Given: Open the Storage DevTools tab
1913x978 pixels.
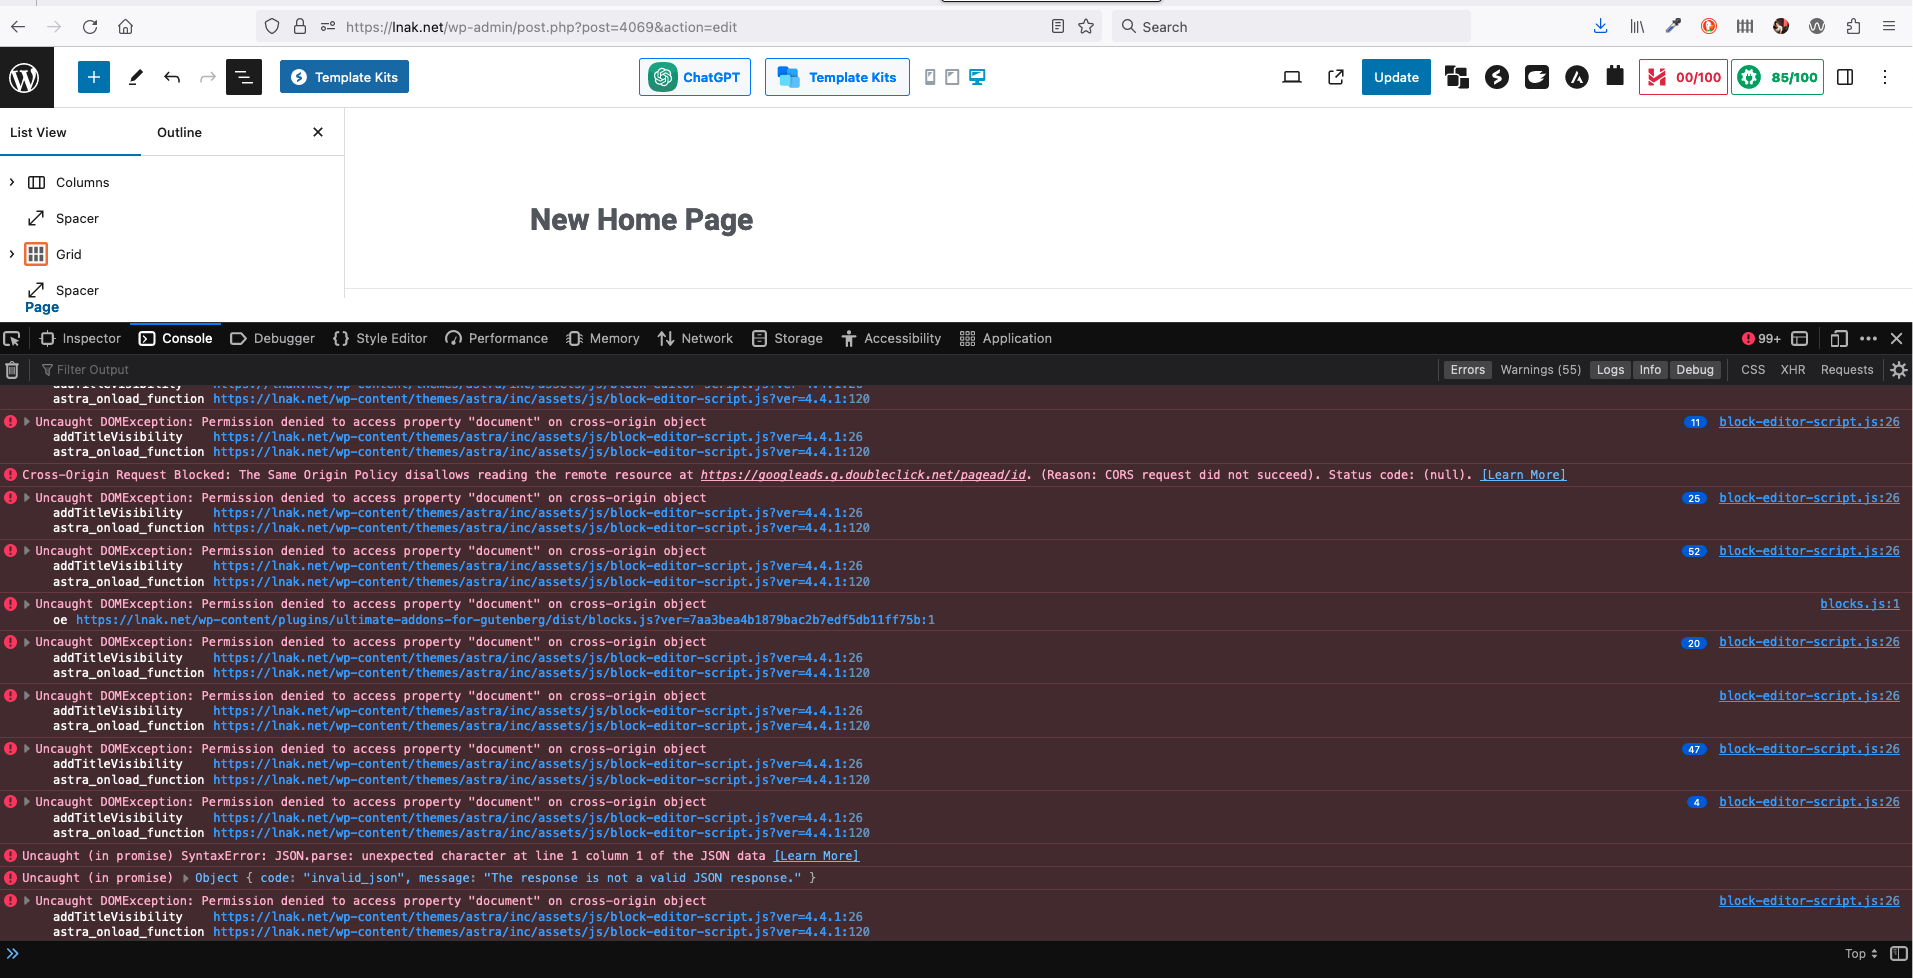Looking at the screenshot, I should click(787, 339).
